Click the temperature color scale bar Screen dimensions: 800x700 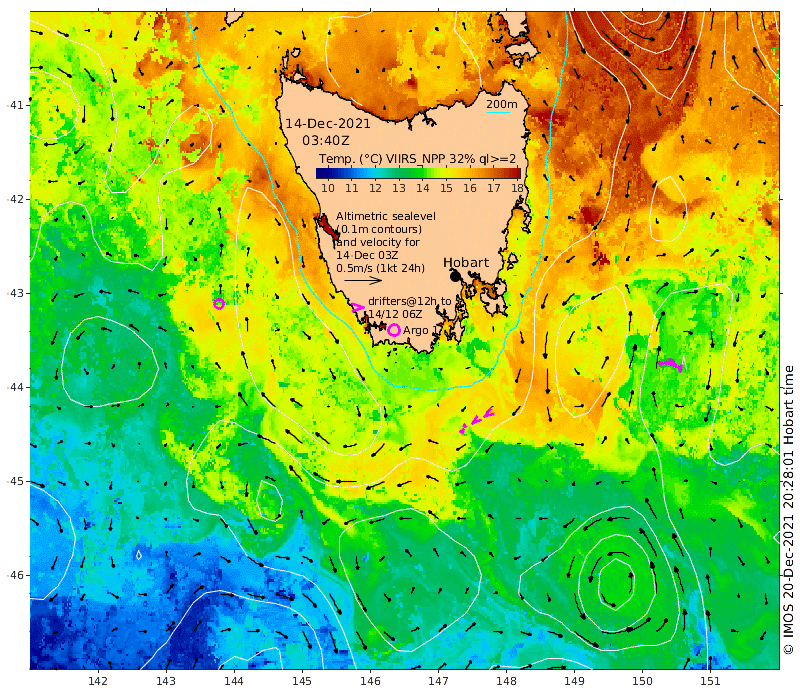pyautogui.click(x=418, y=173)
